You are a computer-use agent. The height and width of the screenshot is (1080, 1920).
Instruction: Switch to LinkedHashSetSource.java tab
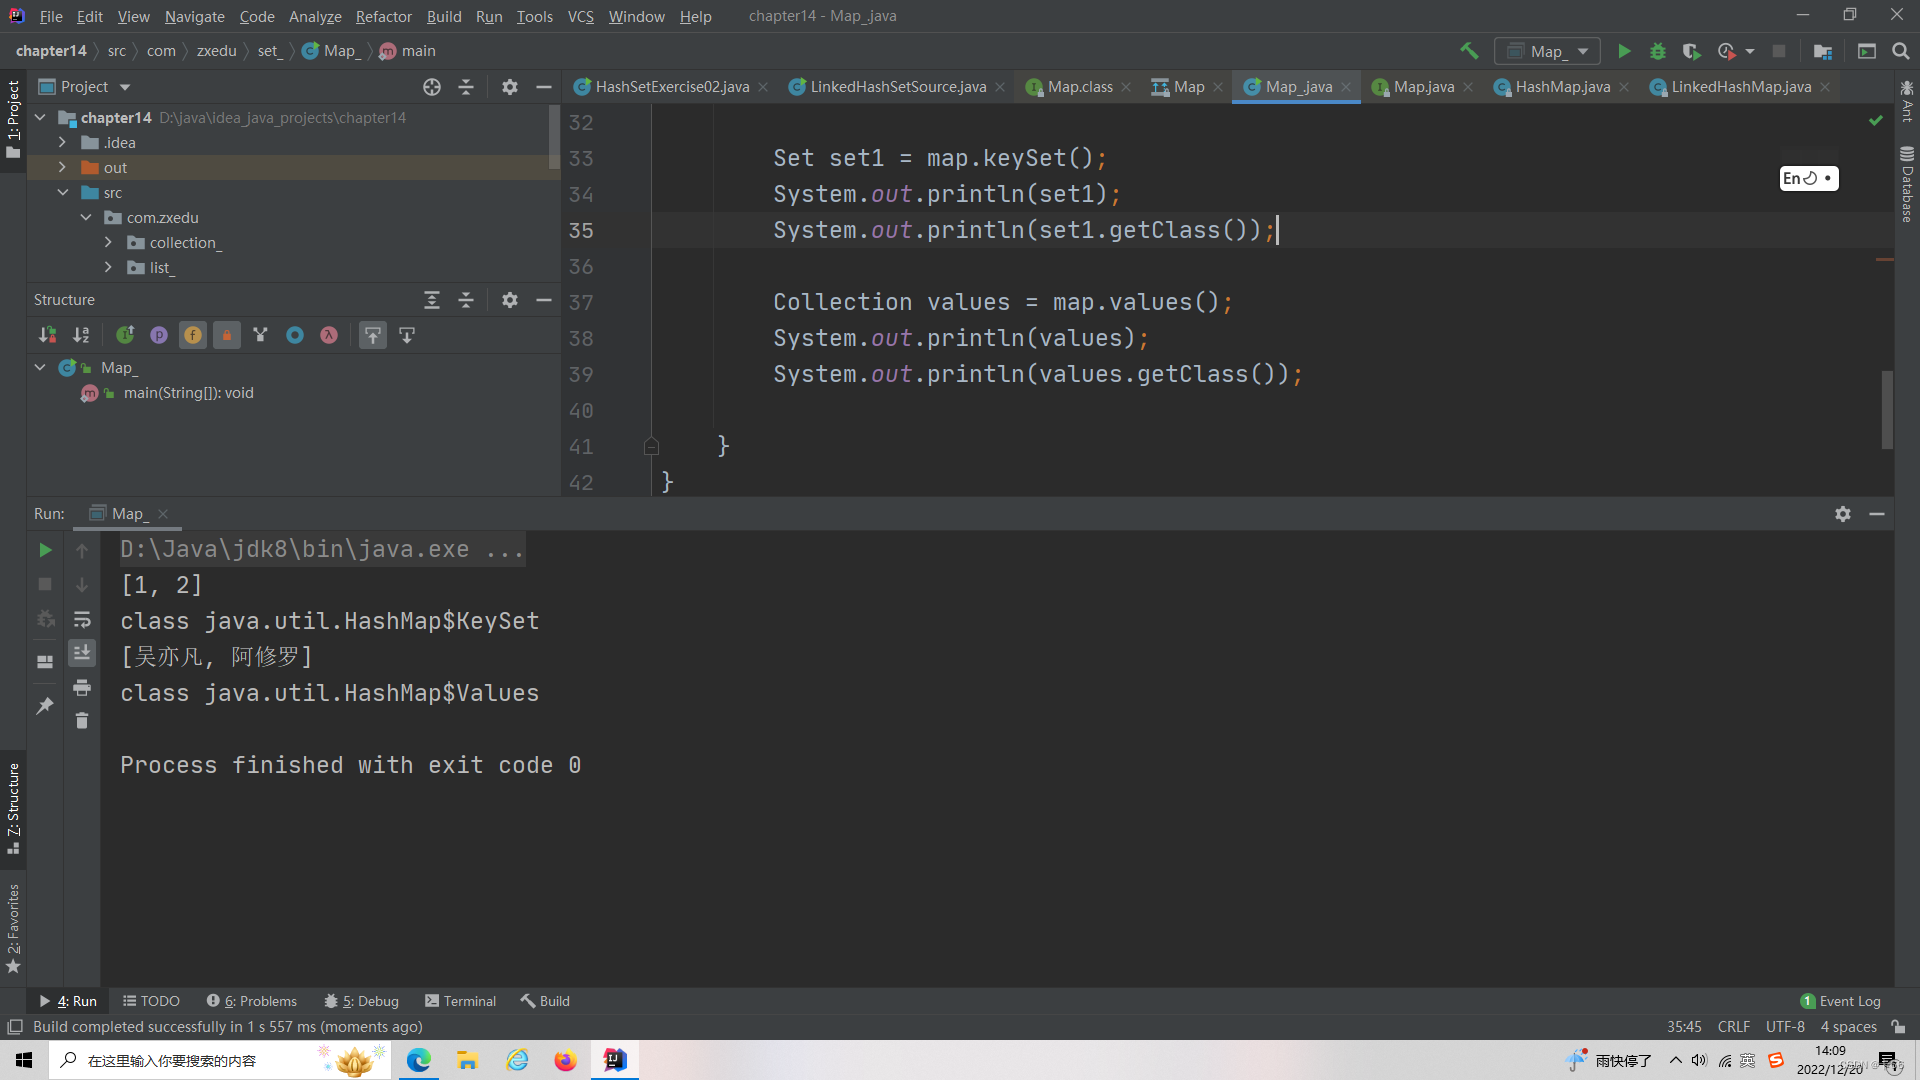[x=897, y=87]
